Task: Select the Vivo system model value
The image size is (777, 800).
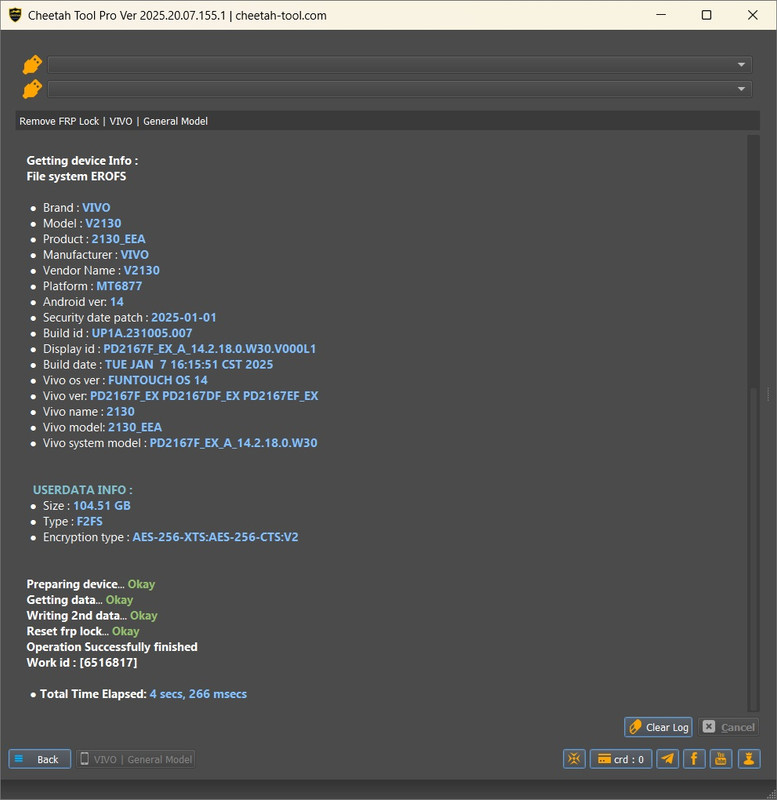Action: pyautogui.click(x=233, y=443)
